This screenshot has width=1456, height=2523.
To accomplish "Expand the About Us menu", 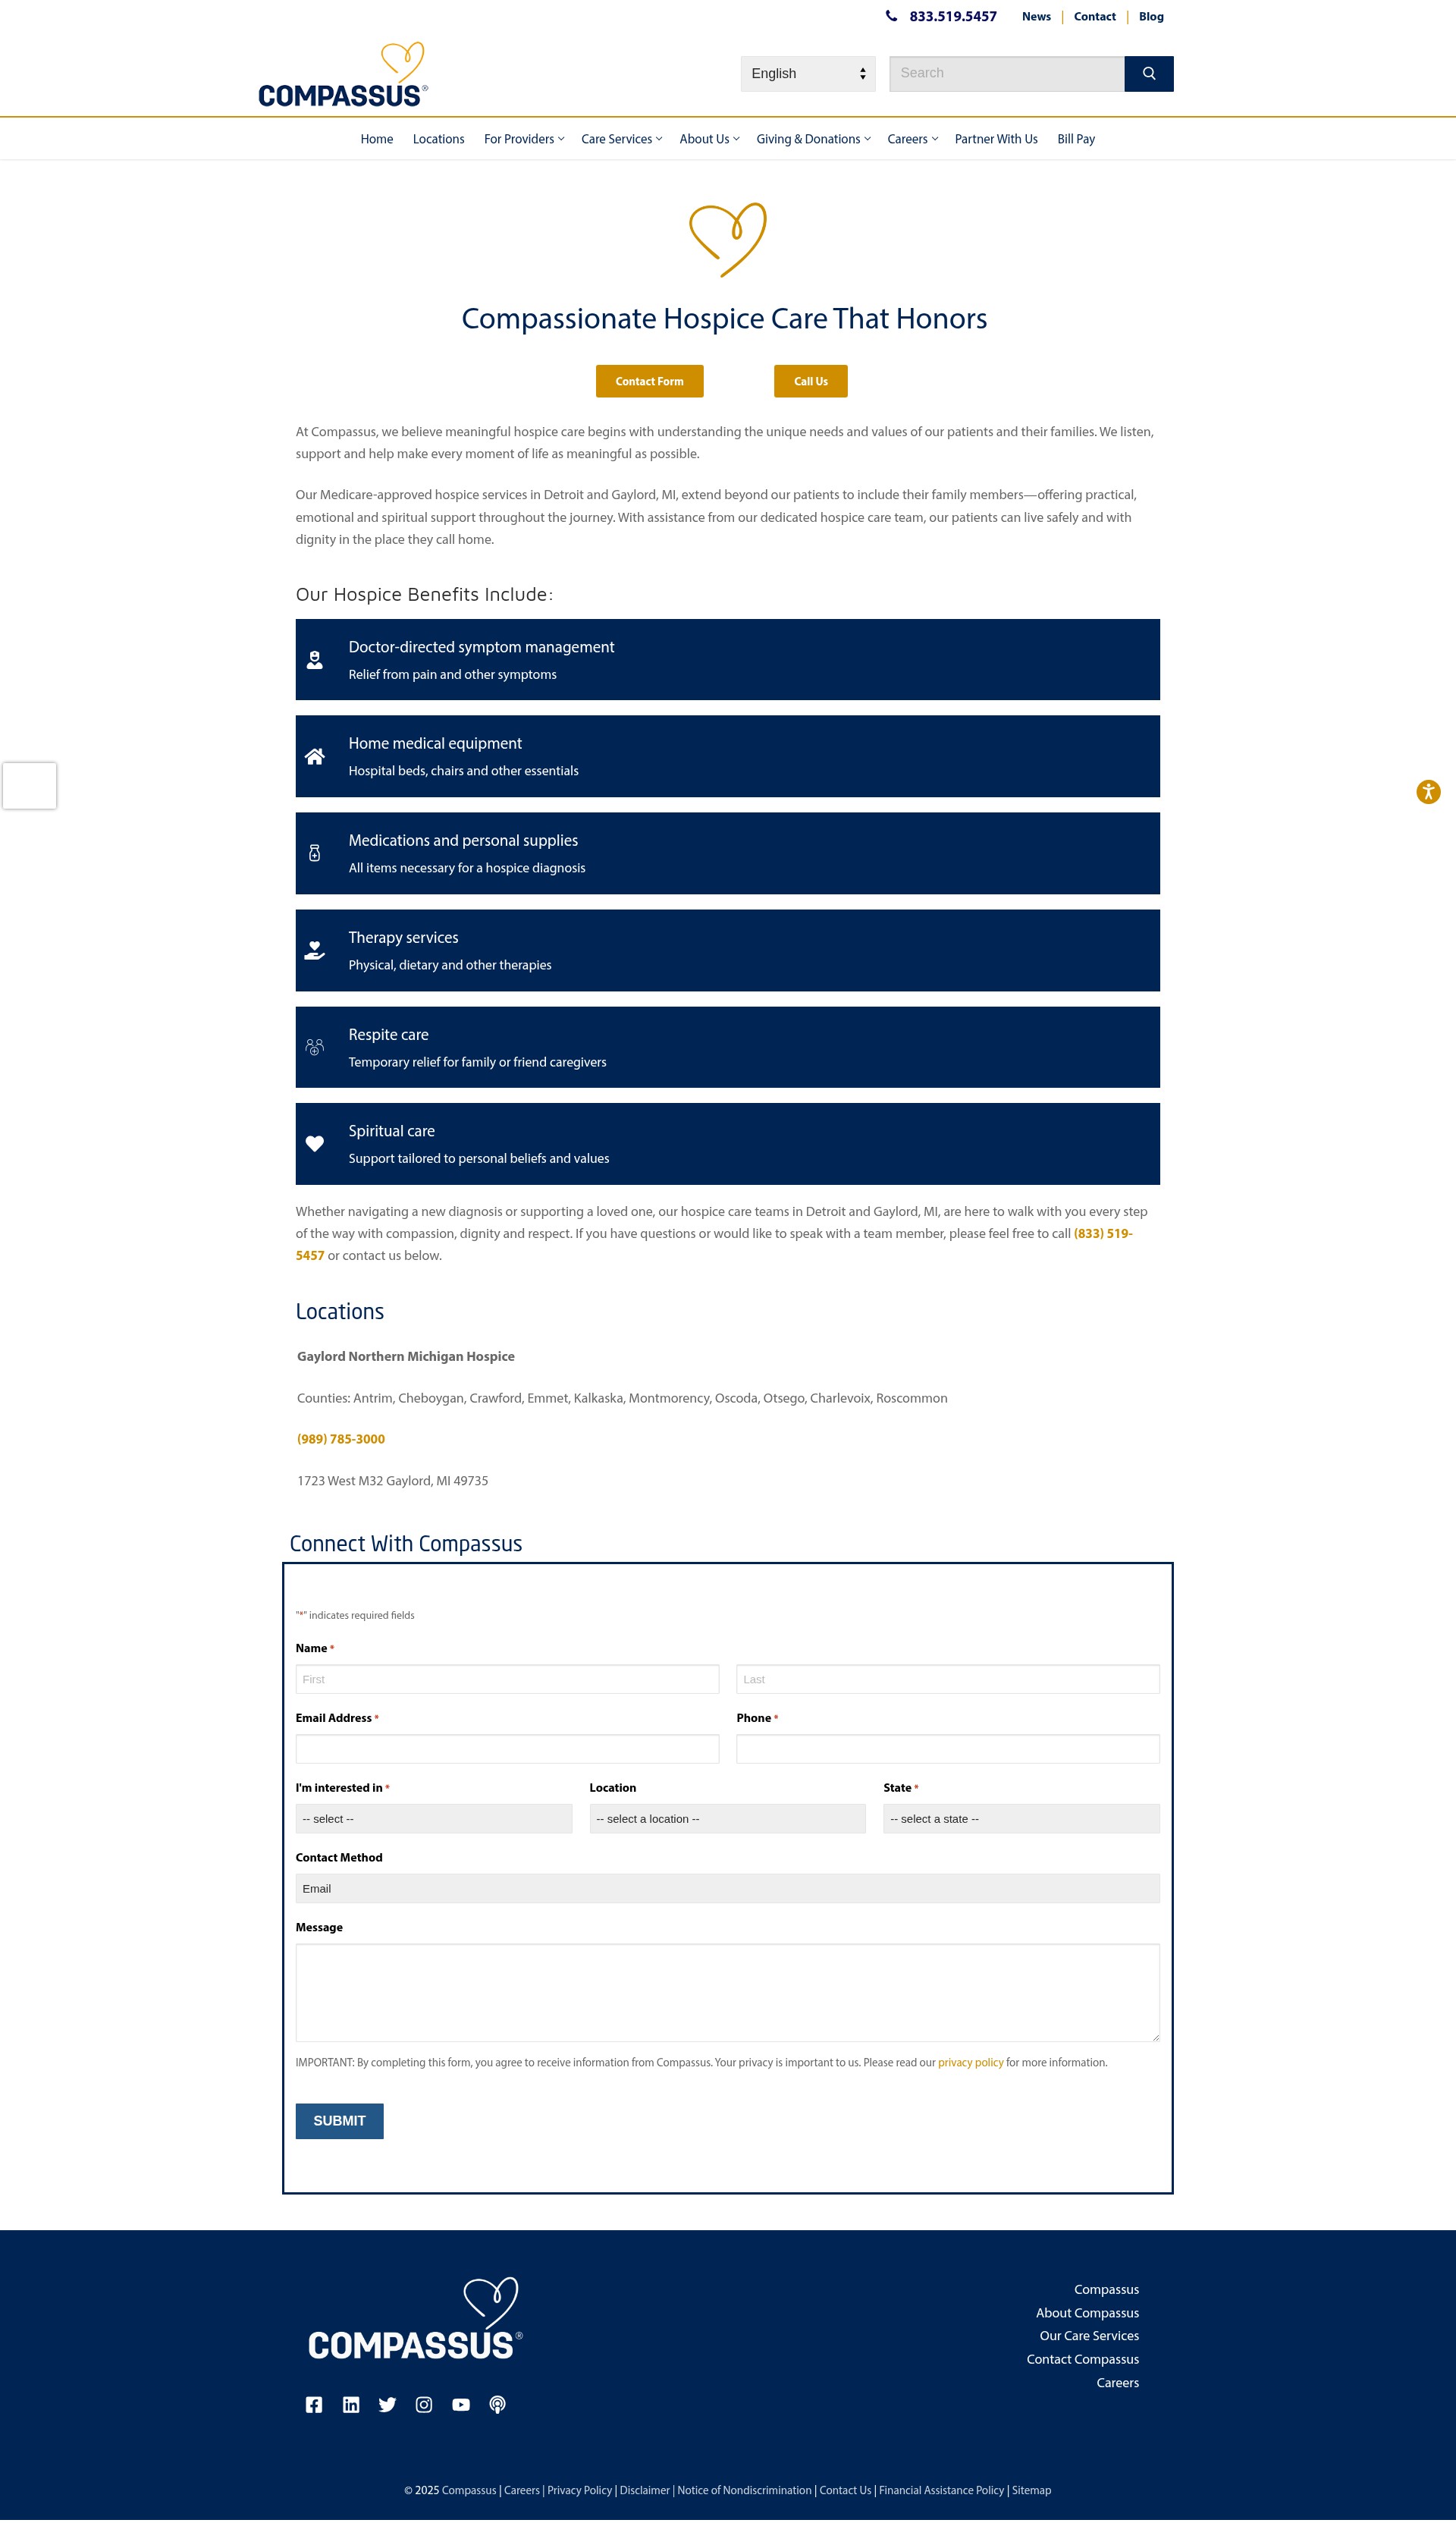I will coord(709,139).
